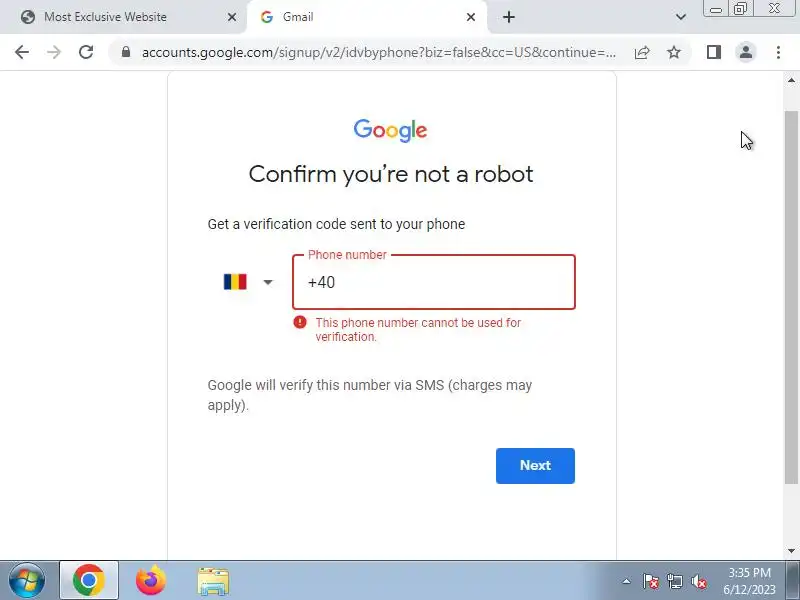View site lock information
This screenshot has height=600, width=800.
pyautogui.click(x=126, y=52)
